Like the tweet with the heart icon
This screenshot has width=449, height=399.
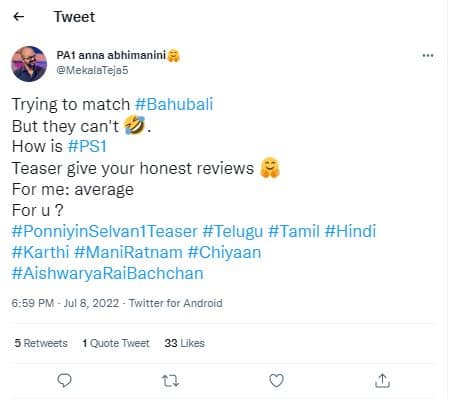point(276,381)
